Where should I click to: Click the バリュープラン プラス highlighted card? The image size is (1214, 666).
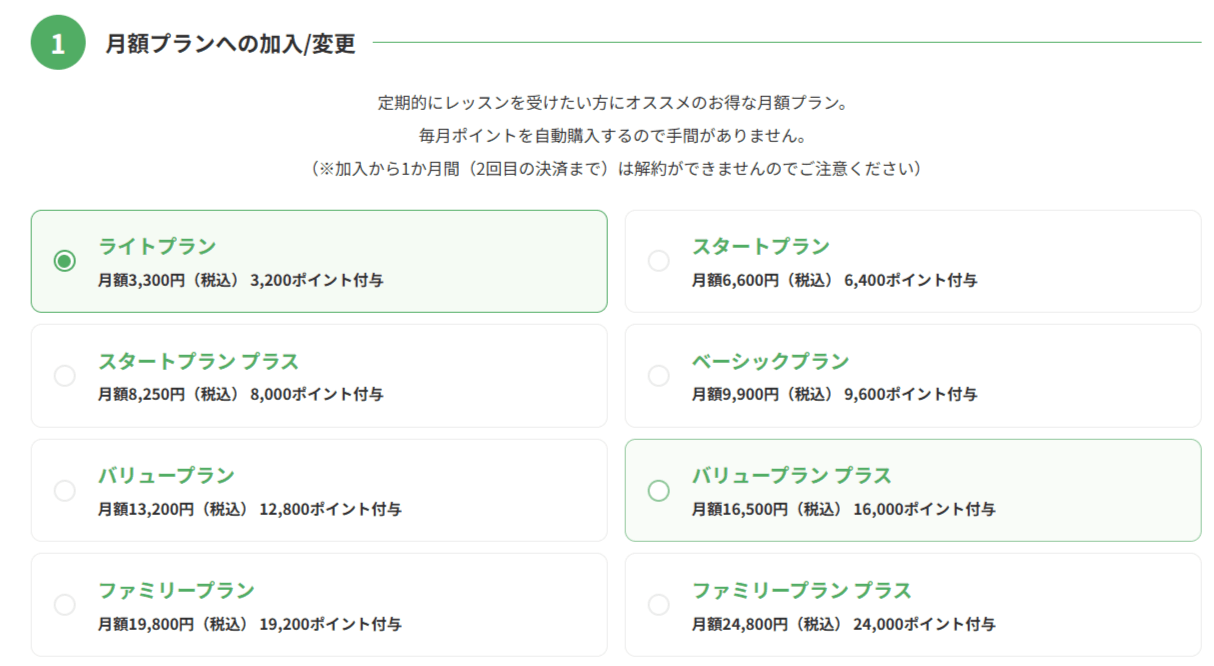click(910, 491)
